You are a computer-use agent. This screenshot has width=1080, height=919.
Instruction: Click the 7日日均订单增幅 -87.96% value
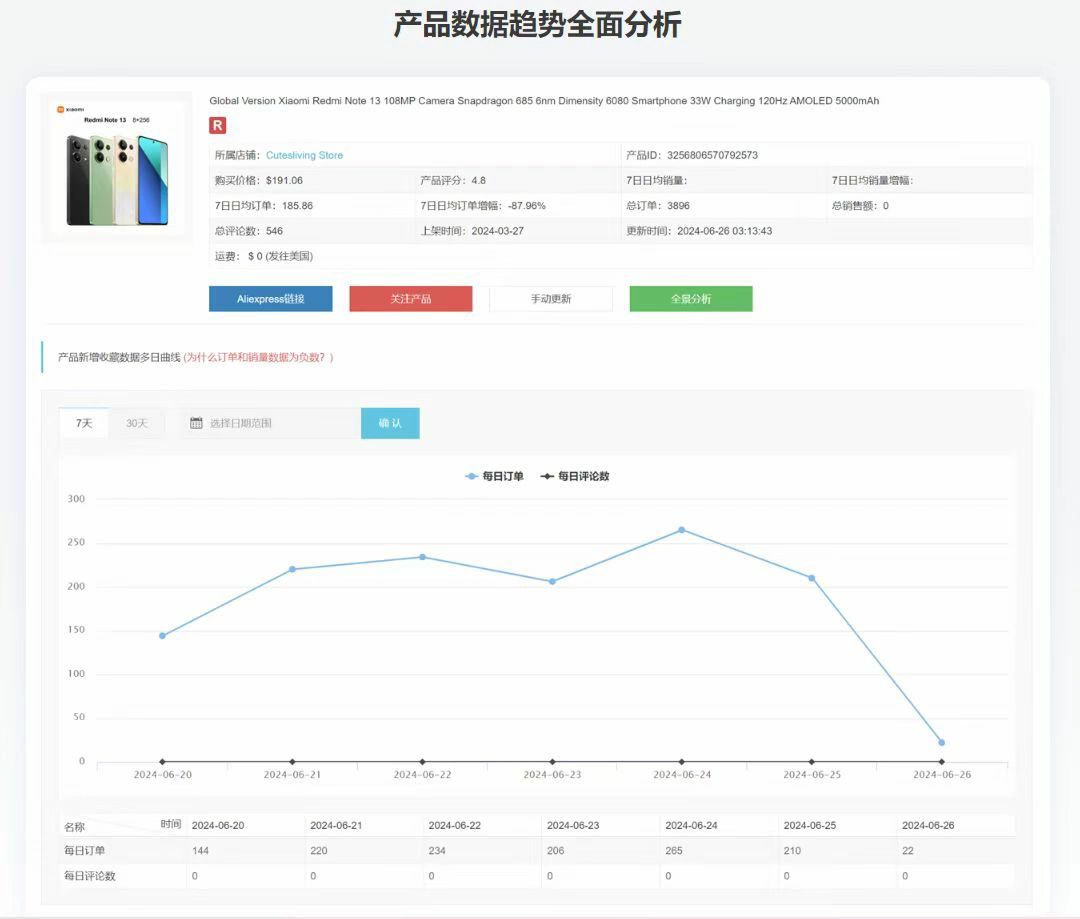click(x=527, y=205)
